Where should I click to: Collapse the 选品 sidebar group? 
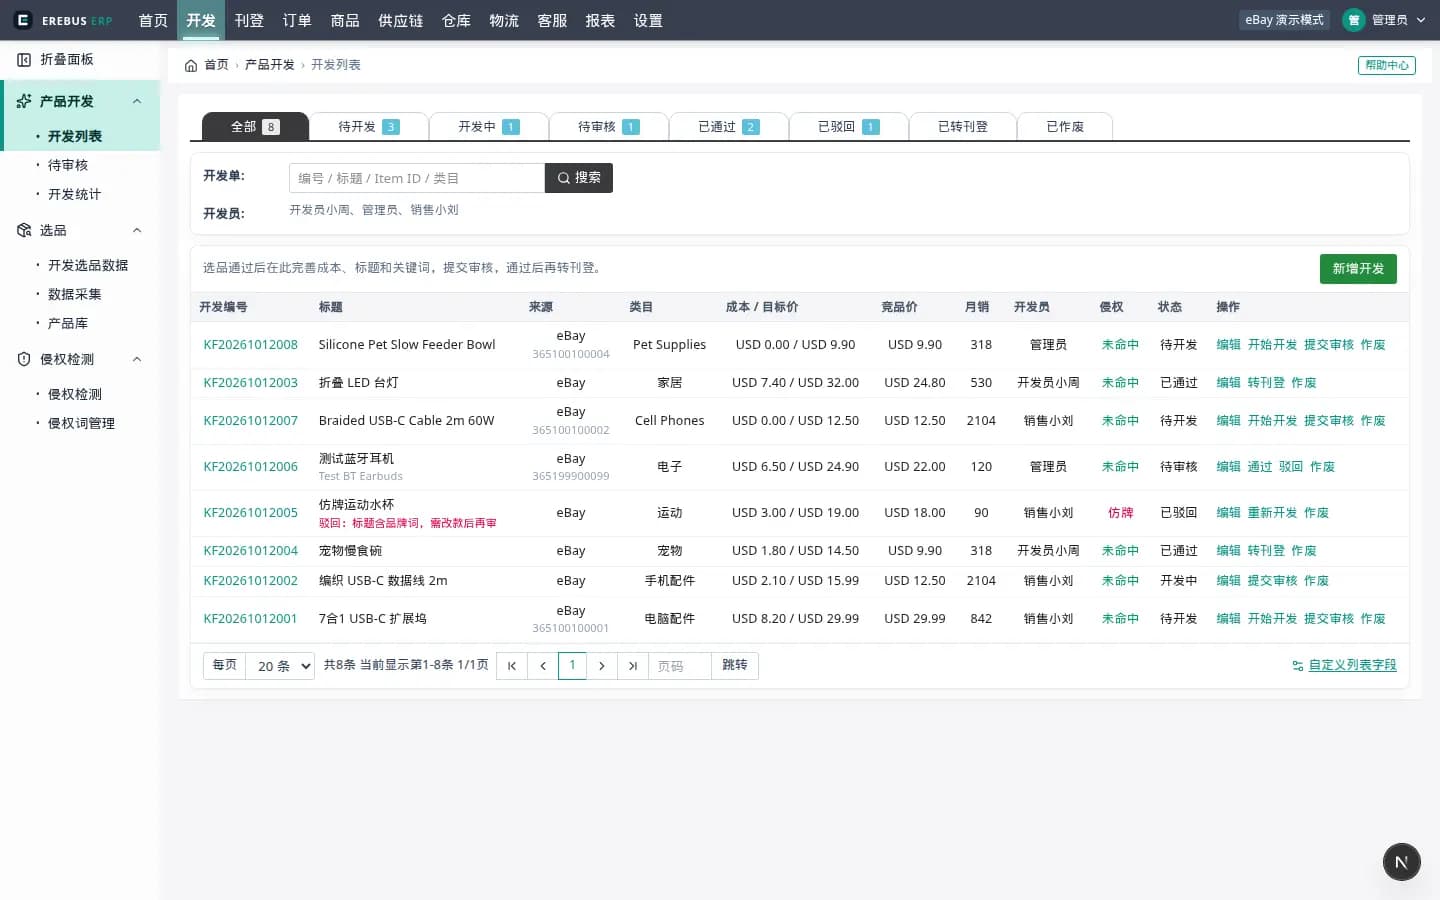(x=137, y=230)
